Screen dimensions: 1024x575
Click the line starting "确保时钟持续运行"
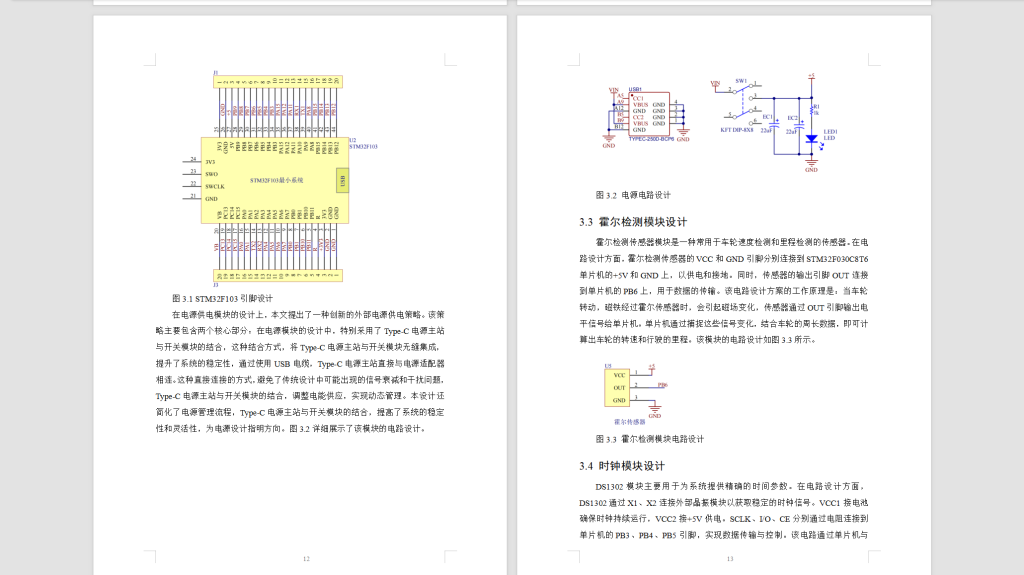tap(724, 519)
